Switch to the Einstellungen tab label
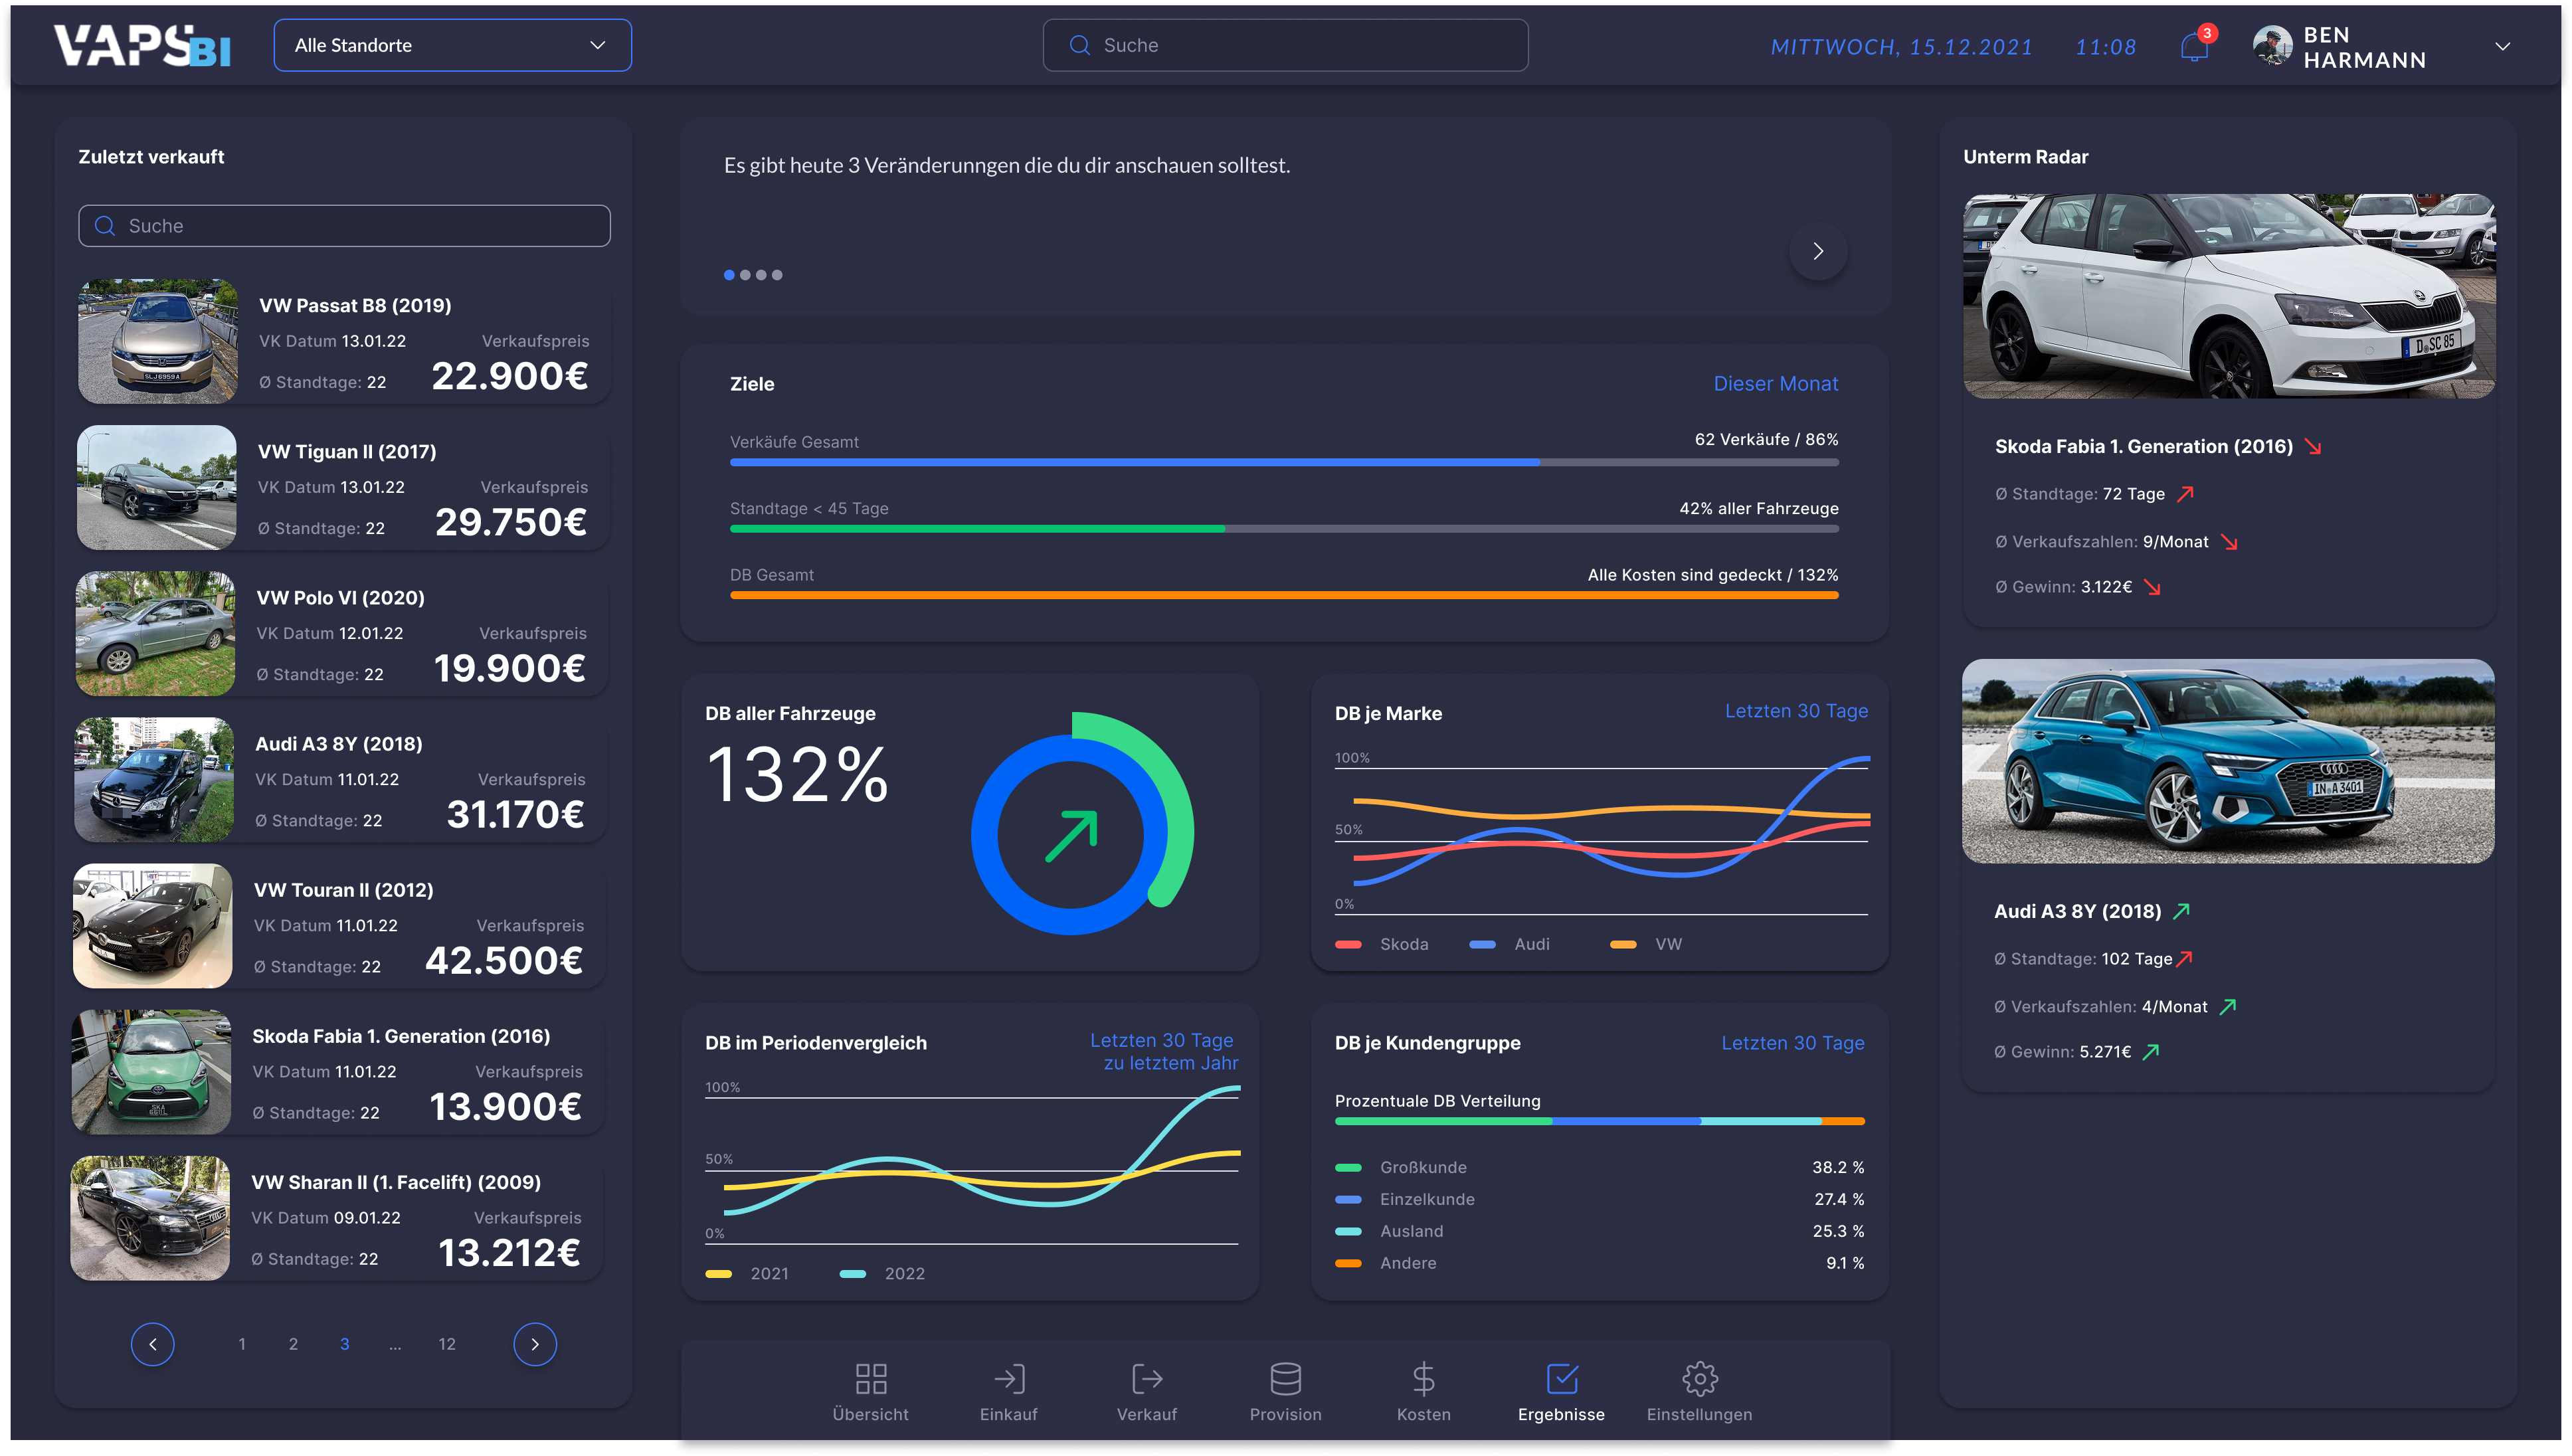This screenshot has width=2572, height=1456. 1699,1414
